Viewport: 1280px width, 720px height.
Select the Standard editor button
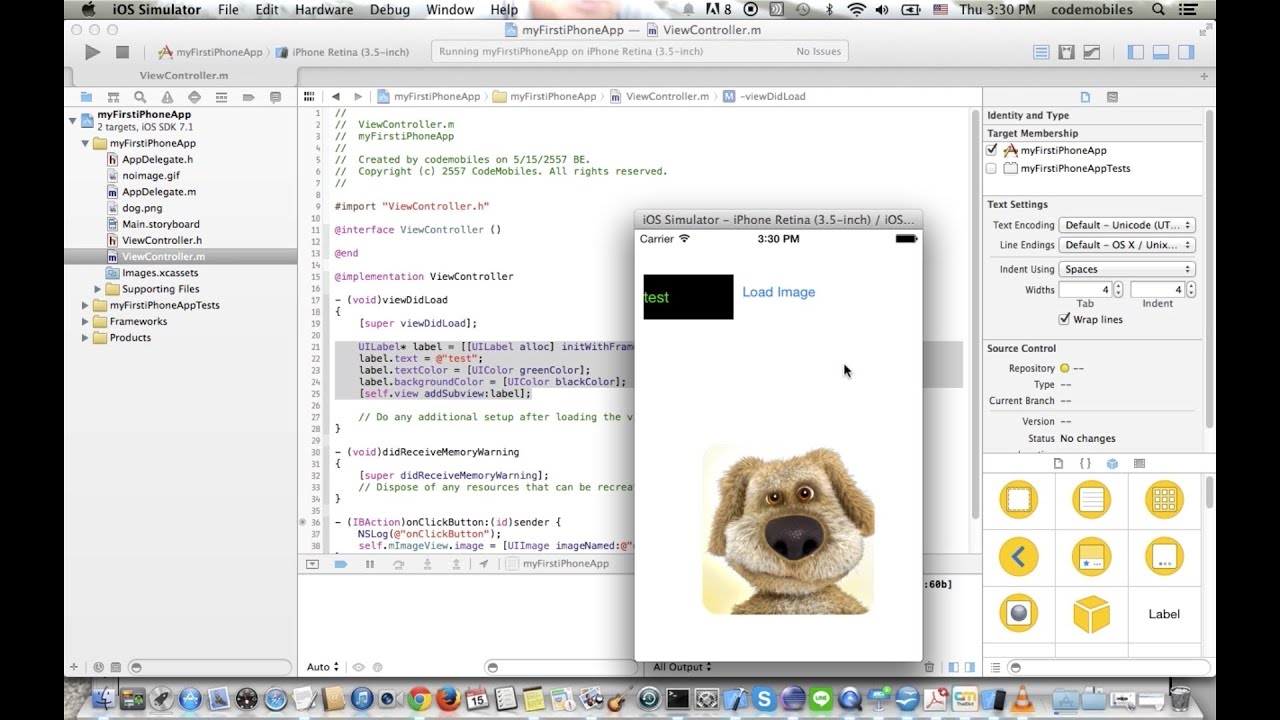pyautogui.click(x=1041, y=52)
